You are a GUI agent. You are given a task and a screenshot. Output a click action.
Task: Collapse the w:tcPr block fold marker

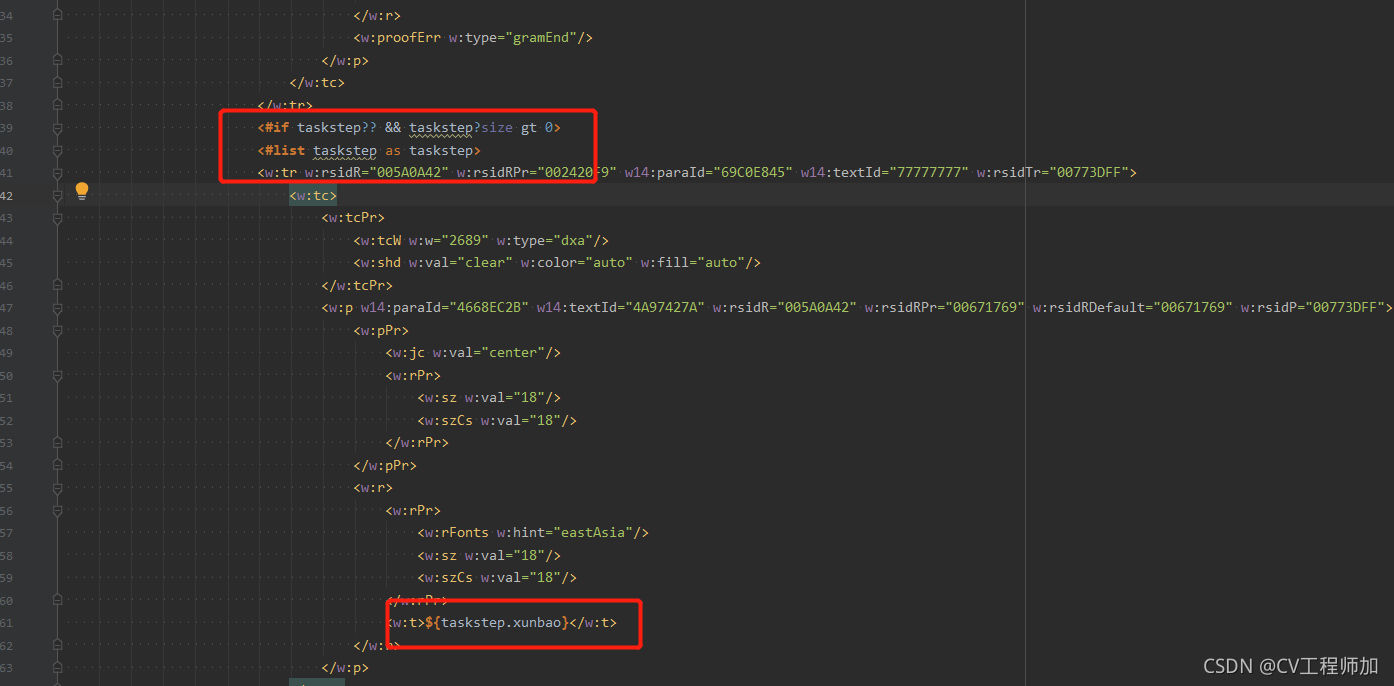(57, 217)
